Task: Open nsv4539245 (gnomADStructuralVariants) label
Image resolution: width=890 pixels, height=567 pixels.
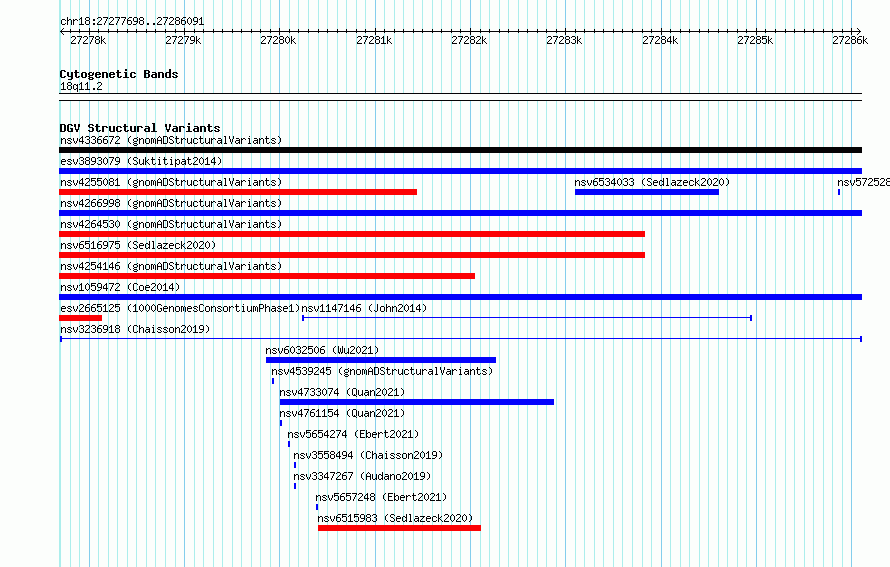Action: click(382, 371)
